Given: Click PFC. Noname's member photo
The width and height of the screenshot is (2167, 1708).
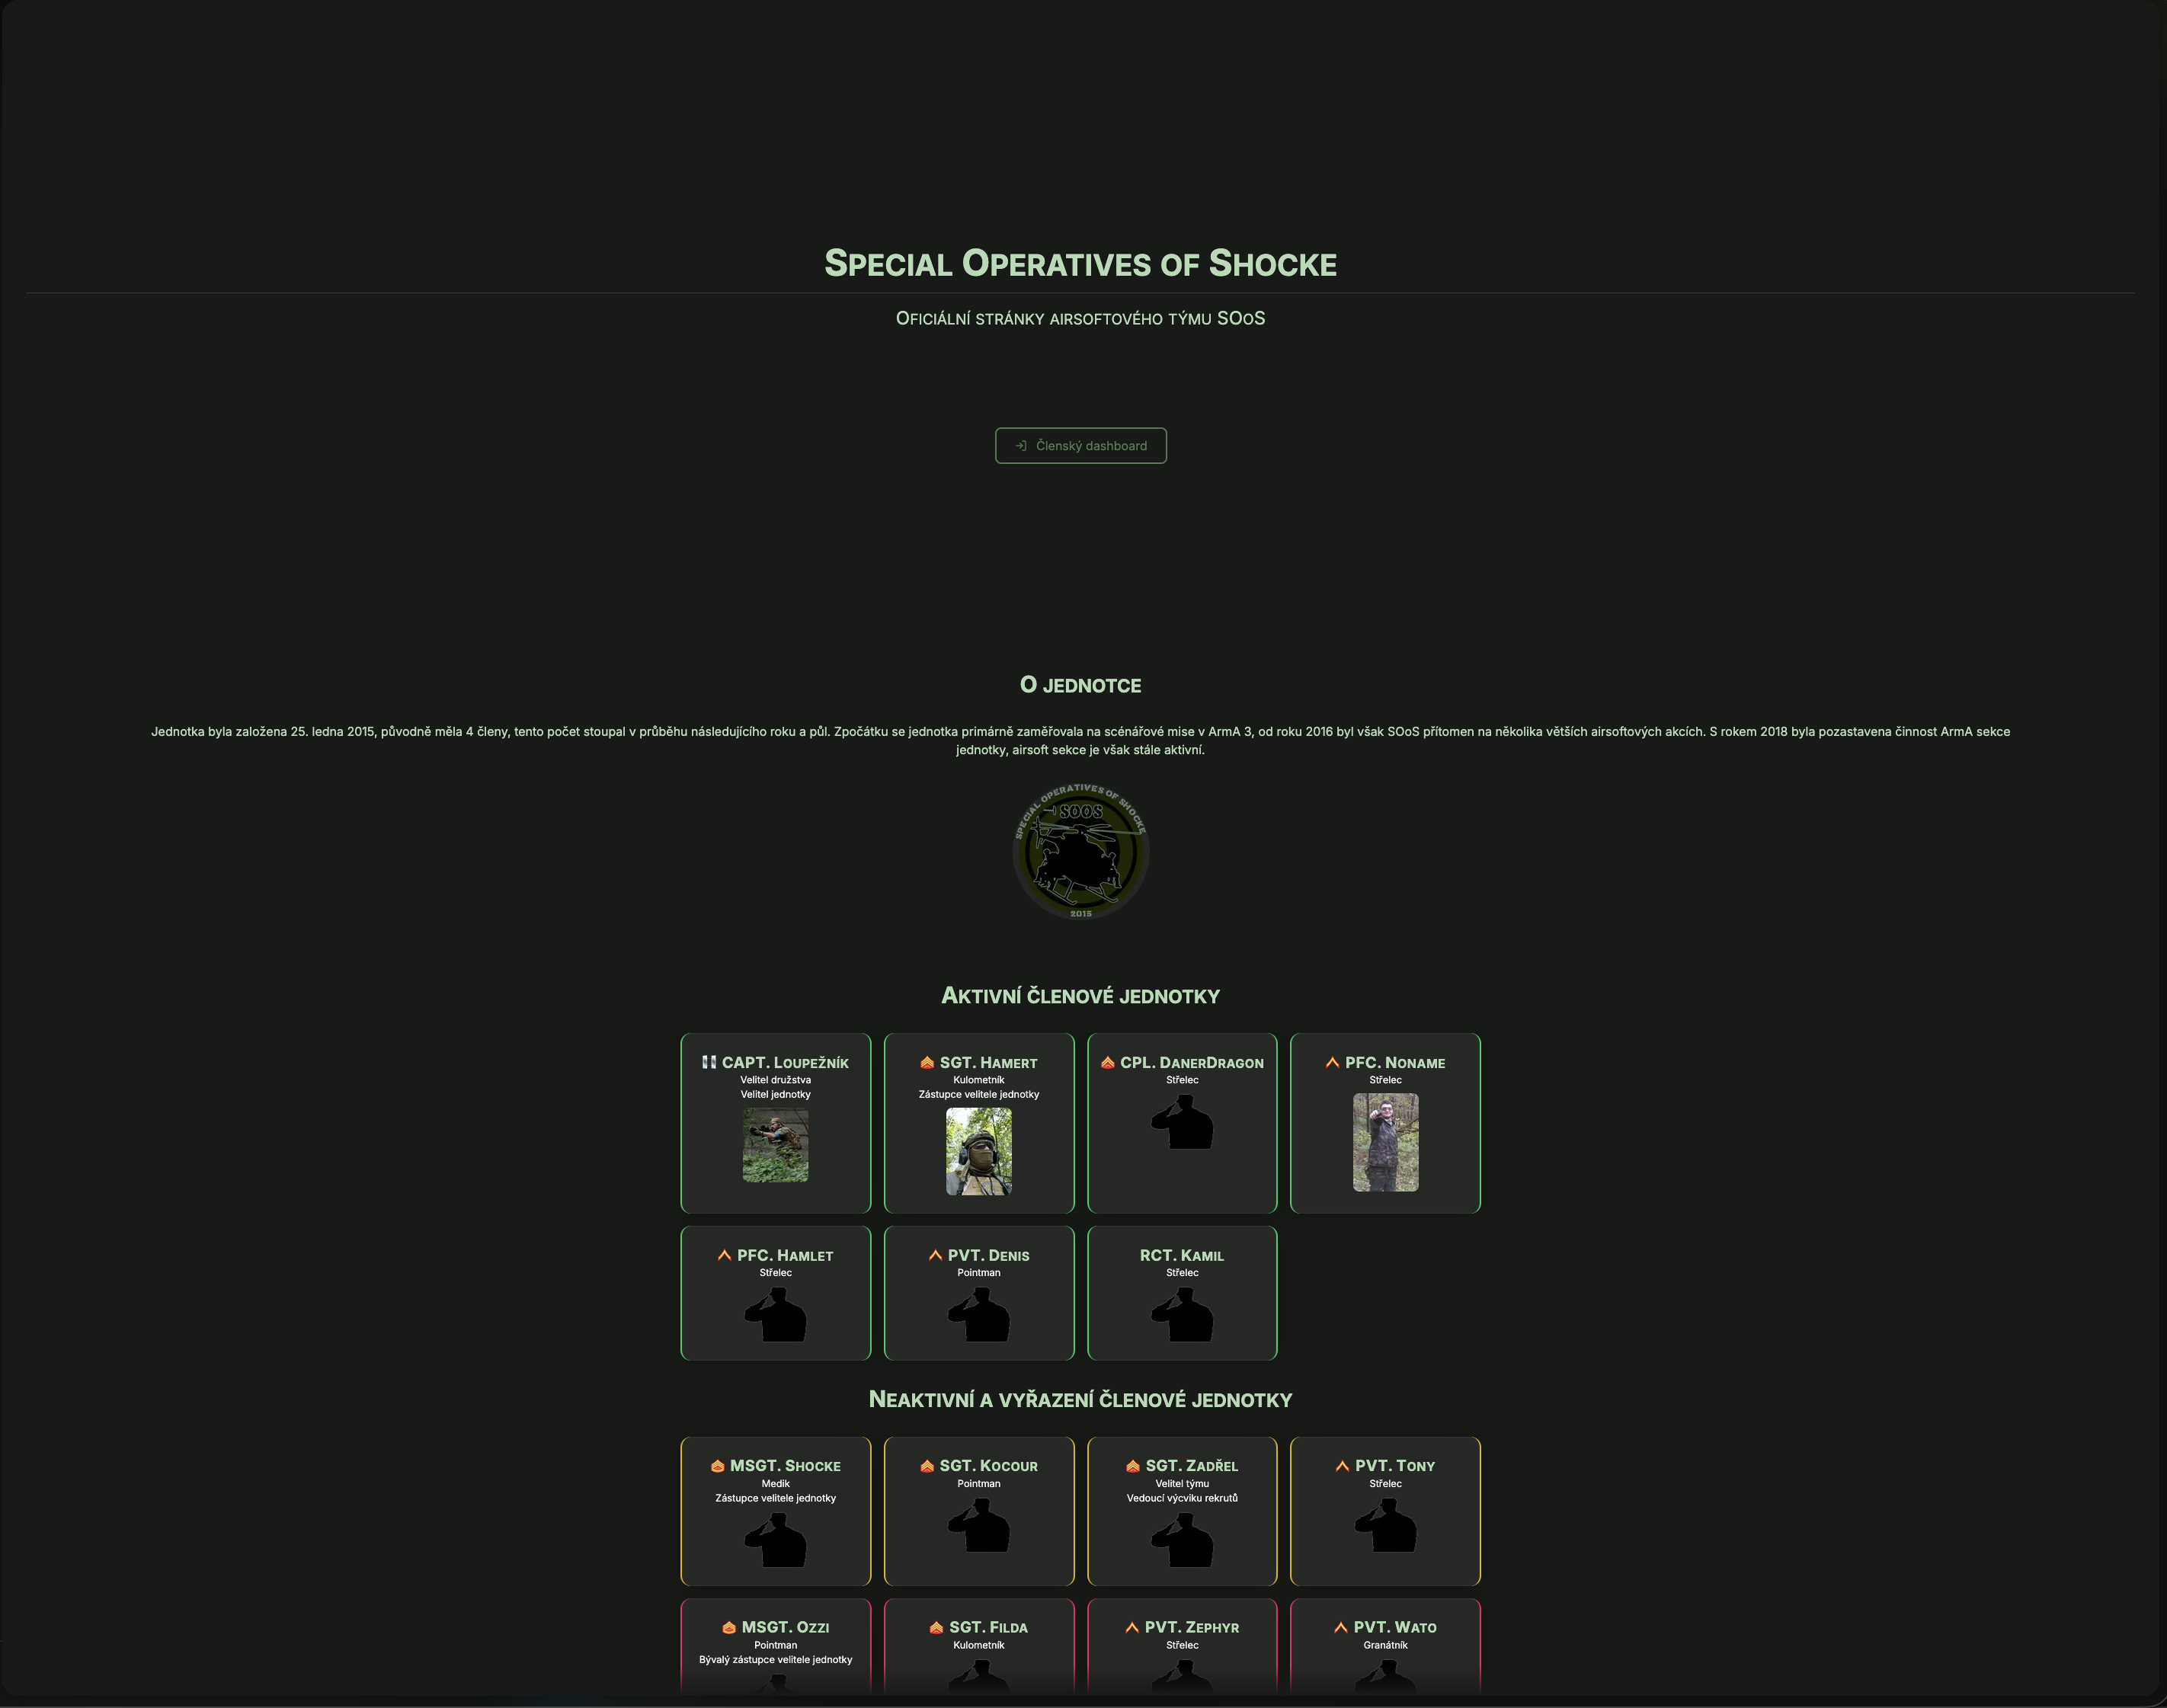Looking at the screenshot, I should pyautogui.click(x=1385, y=1141).
